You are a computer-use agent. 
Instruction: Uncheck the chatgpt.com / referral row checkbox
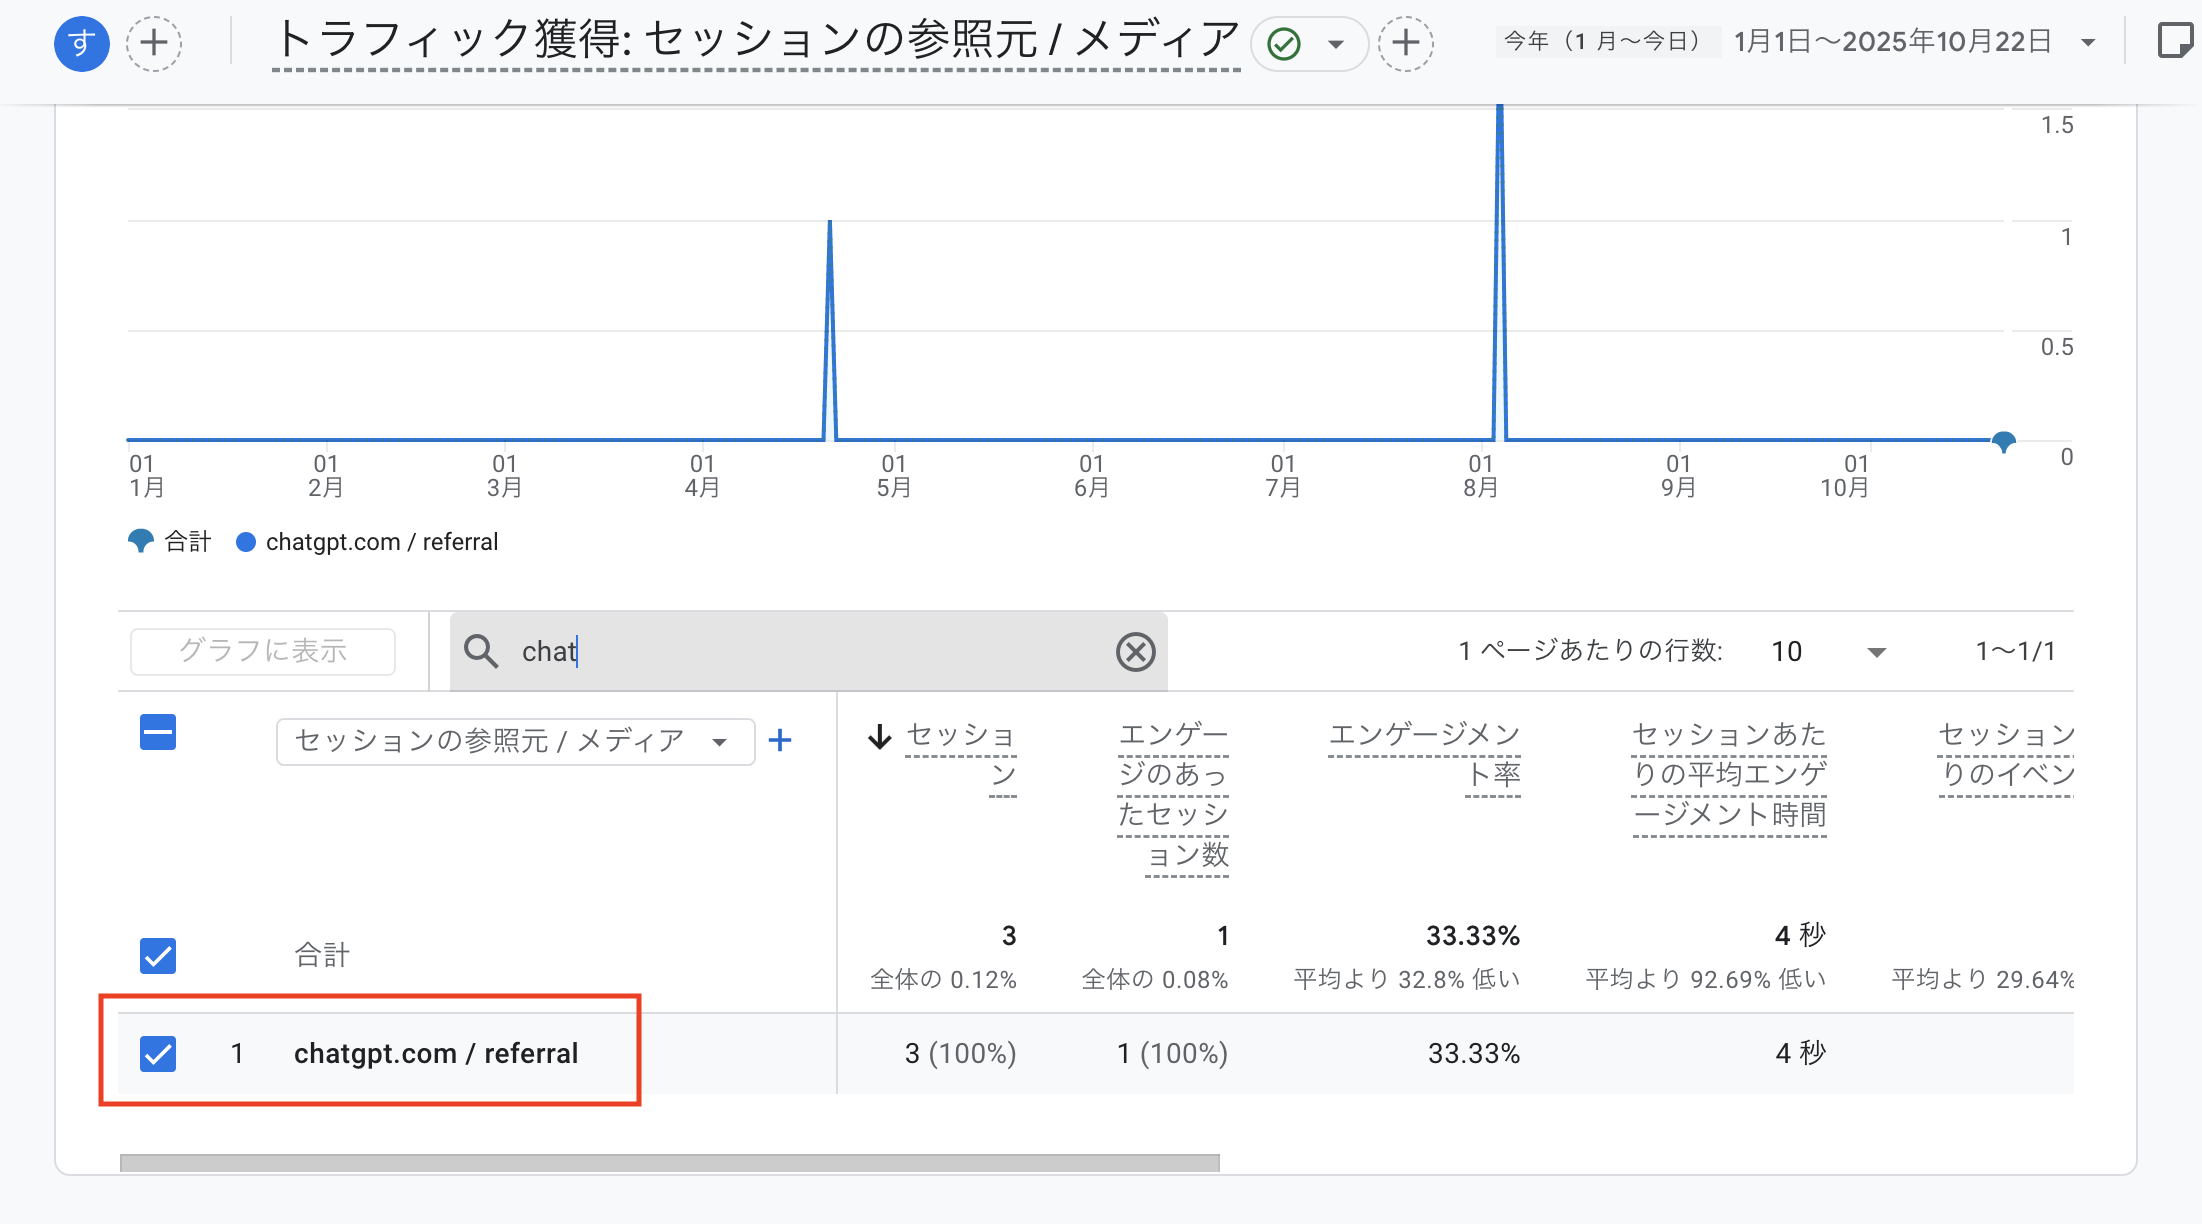pos(157,1053)
